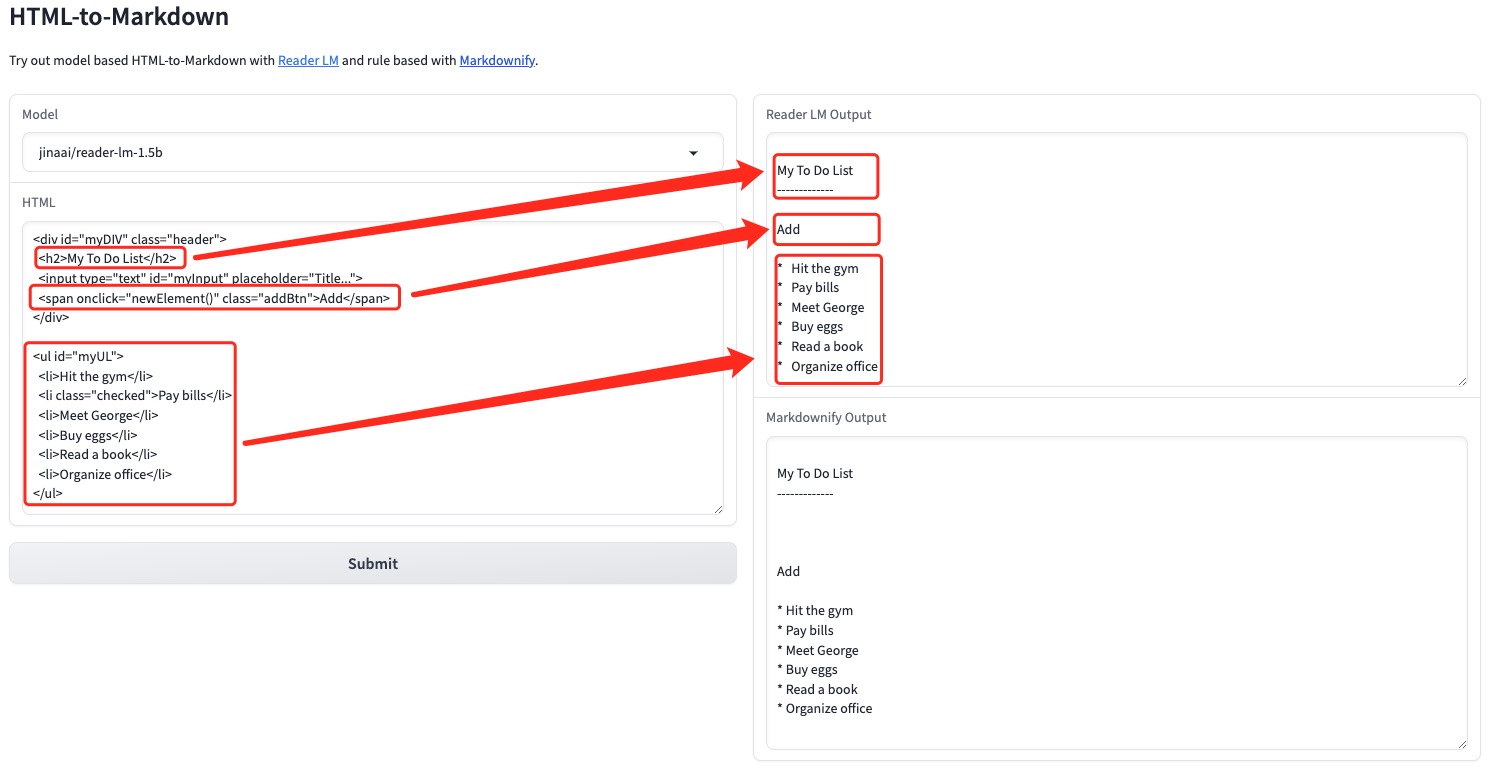
Task: Click Hit the gym in Markdownify Output
Action: pos(820,611)
